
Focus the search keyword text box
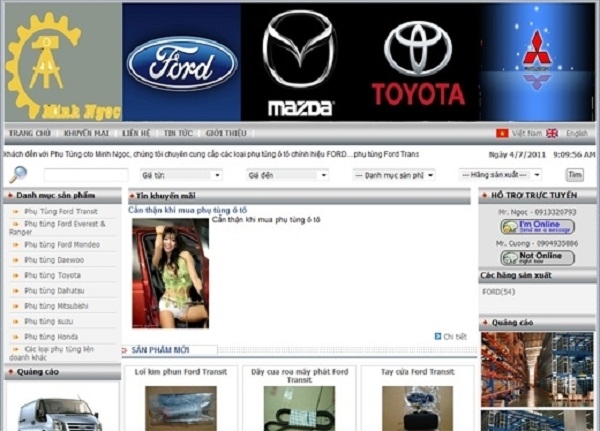pos(86,175)
